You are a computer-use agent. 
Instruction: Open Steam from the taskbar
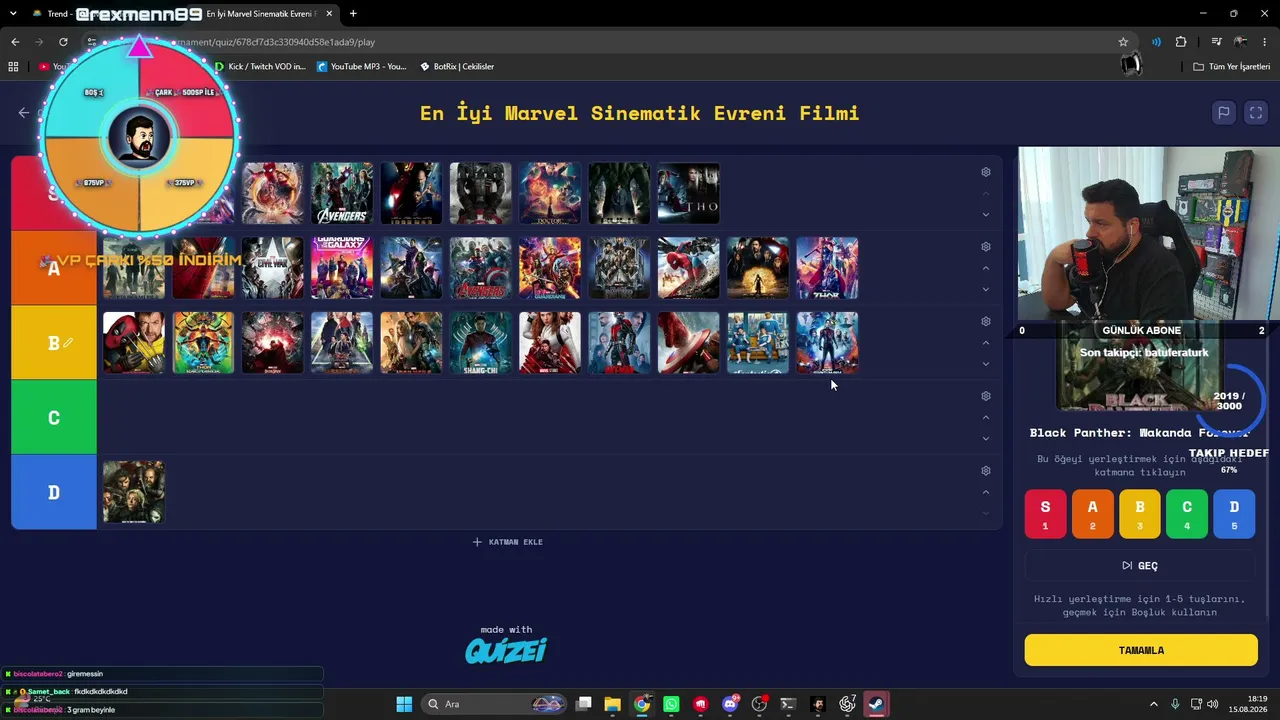pyautogui.click(x=876, y=704)
